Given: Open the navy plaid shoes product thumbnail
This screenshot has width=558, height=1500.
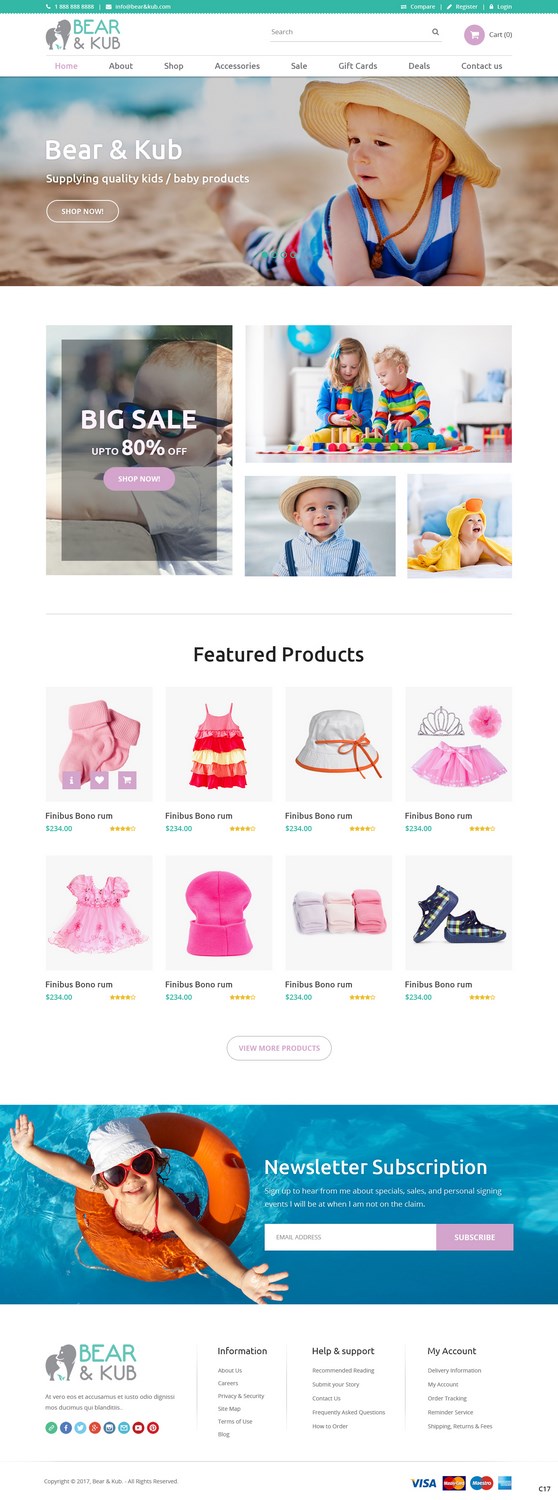Looking at the screenshot, I should 458,912.
